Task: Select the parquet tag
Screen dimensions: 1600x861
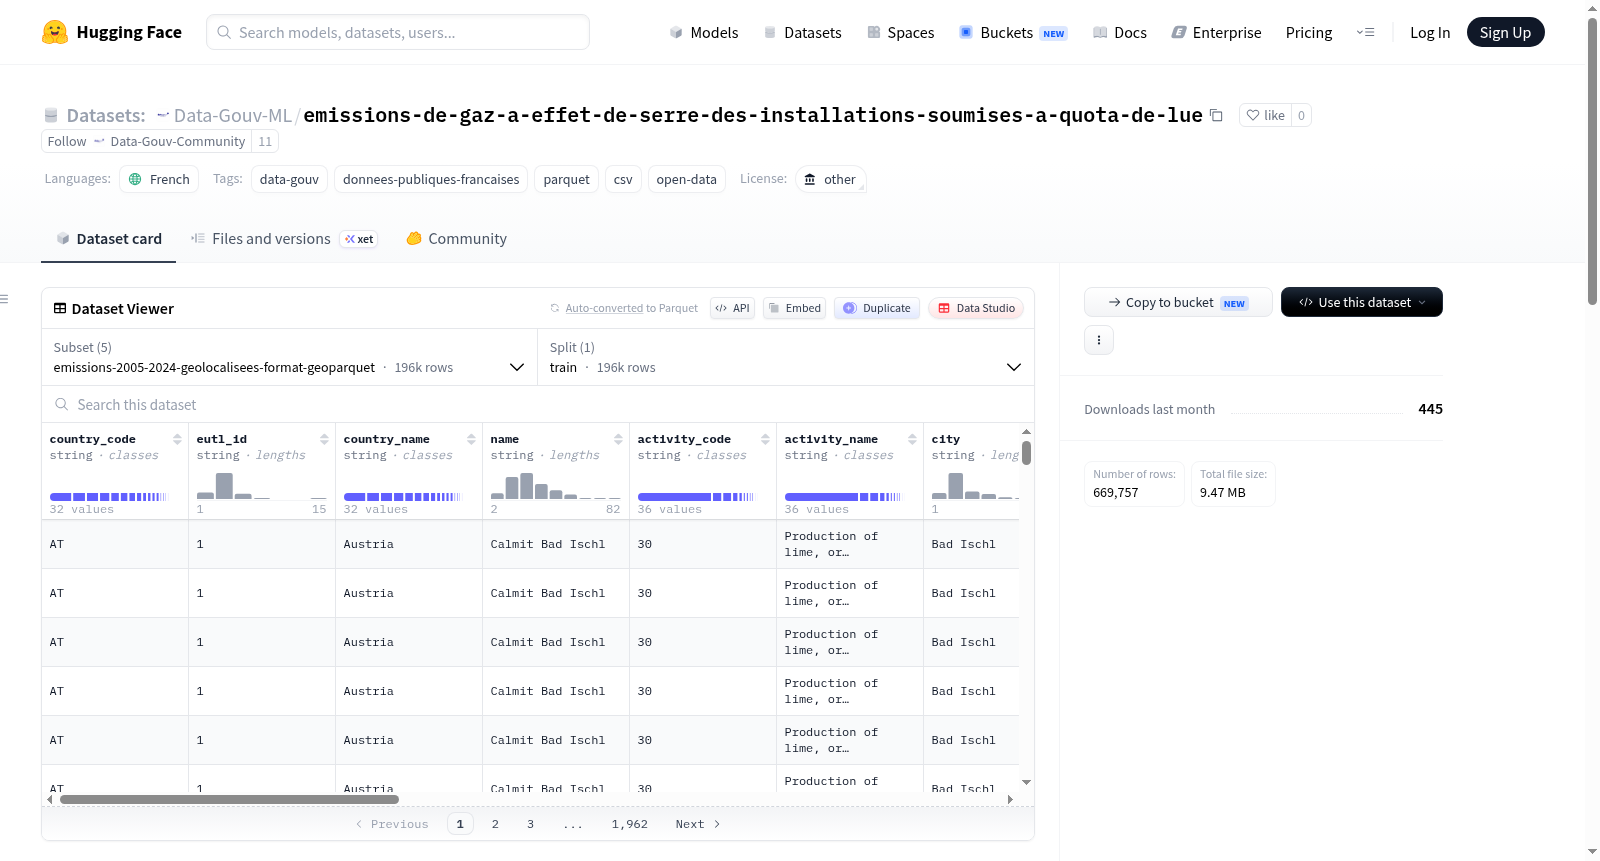Action: point(566,179)
